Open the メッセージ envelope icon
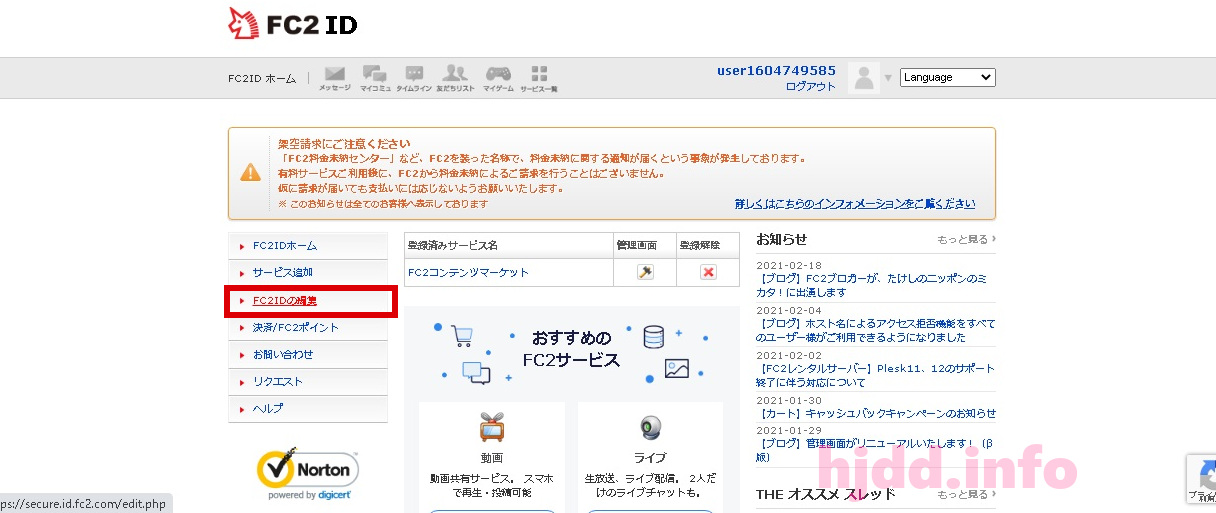Viewport: 1216px width, 513px height. pyautogui.click(x=335, y=78)
